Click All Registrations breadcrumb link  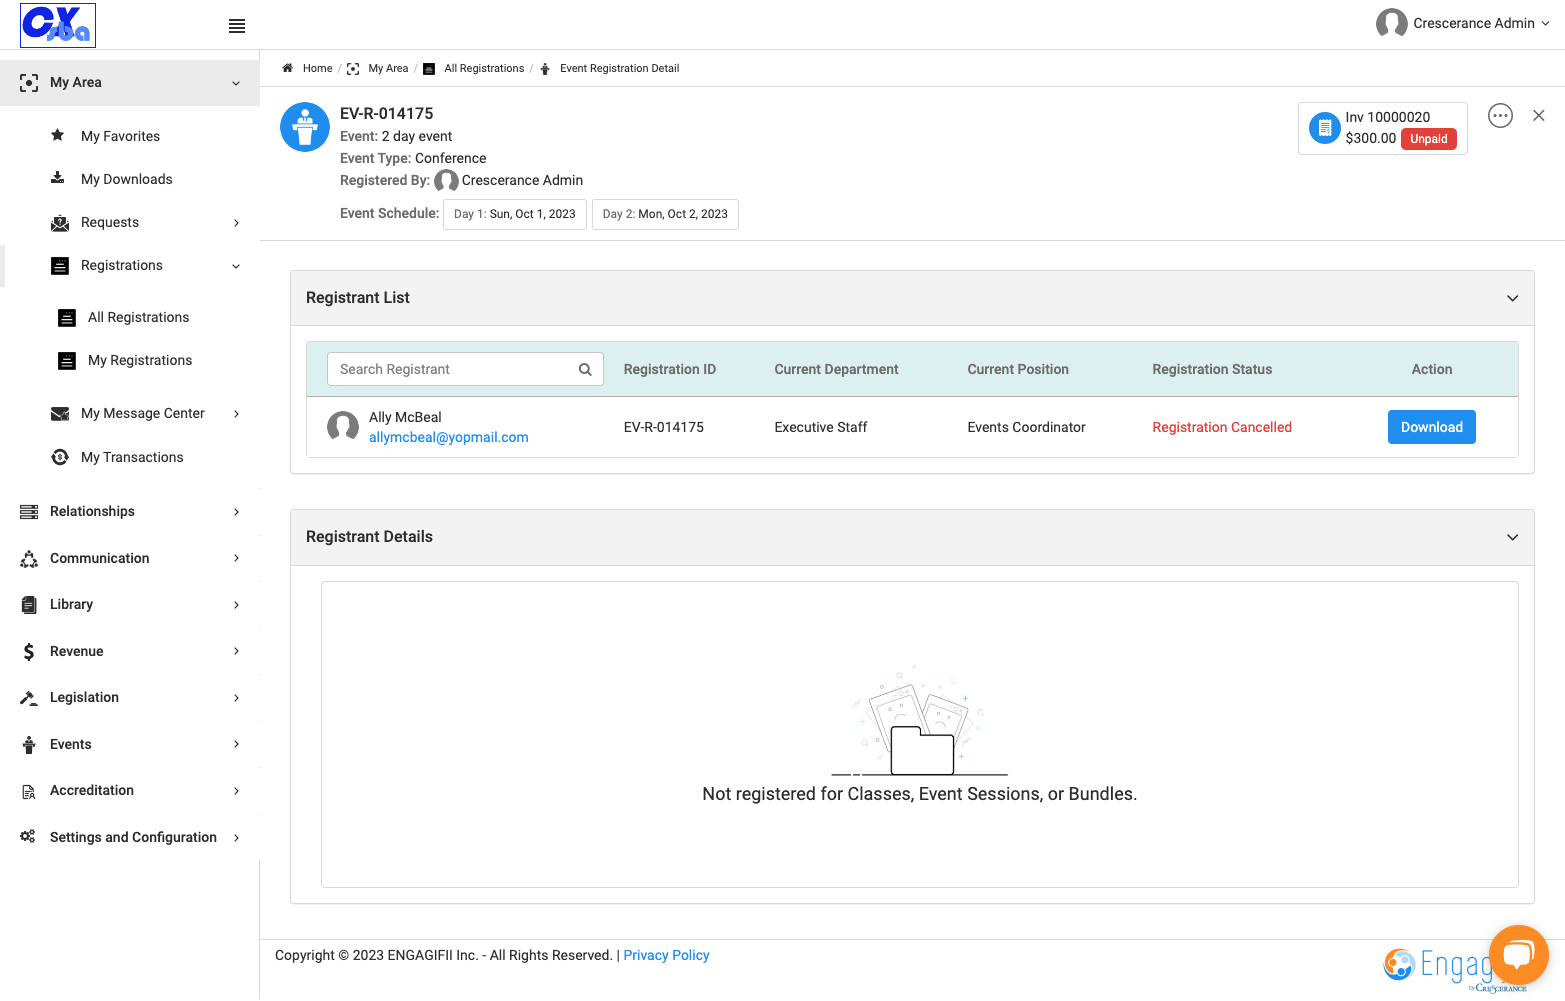pyautogui.click(x=484, y=68)
